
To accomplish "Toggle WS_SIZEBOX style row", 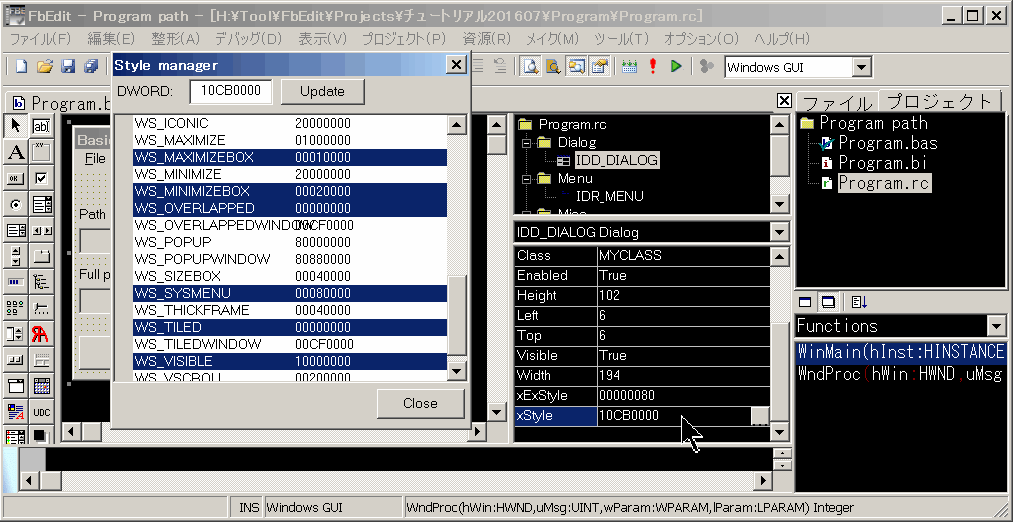I will (289, 277).
